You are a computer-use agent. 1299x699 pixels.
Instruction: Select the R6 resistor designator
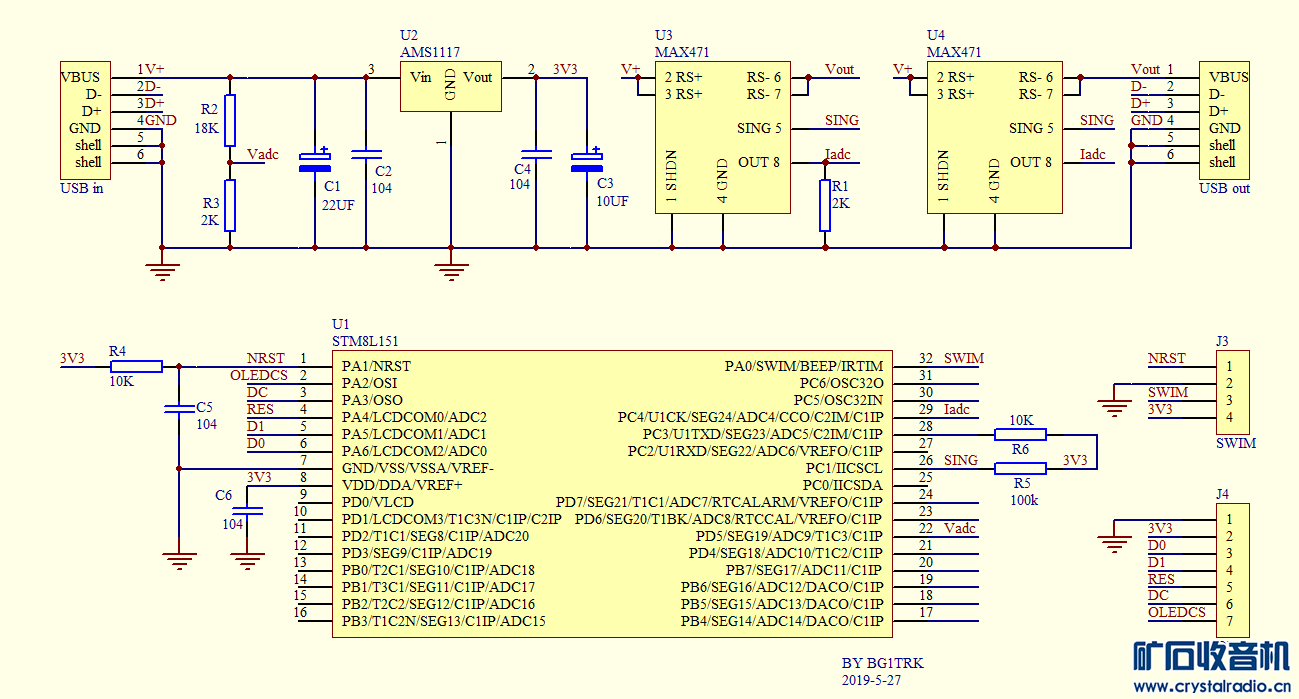[x=1020, y=450]
